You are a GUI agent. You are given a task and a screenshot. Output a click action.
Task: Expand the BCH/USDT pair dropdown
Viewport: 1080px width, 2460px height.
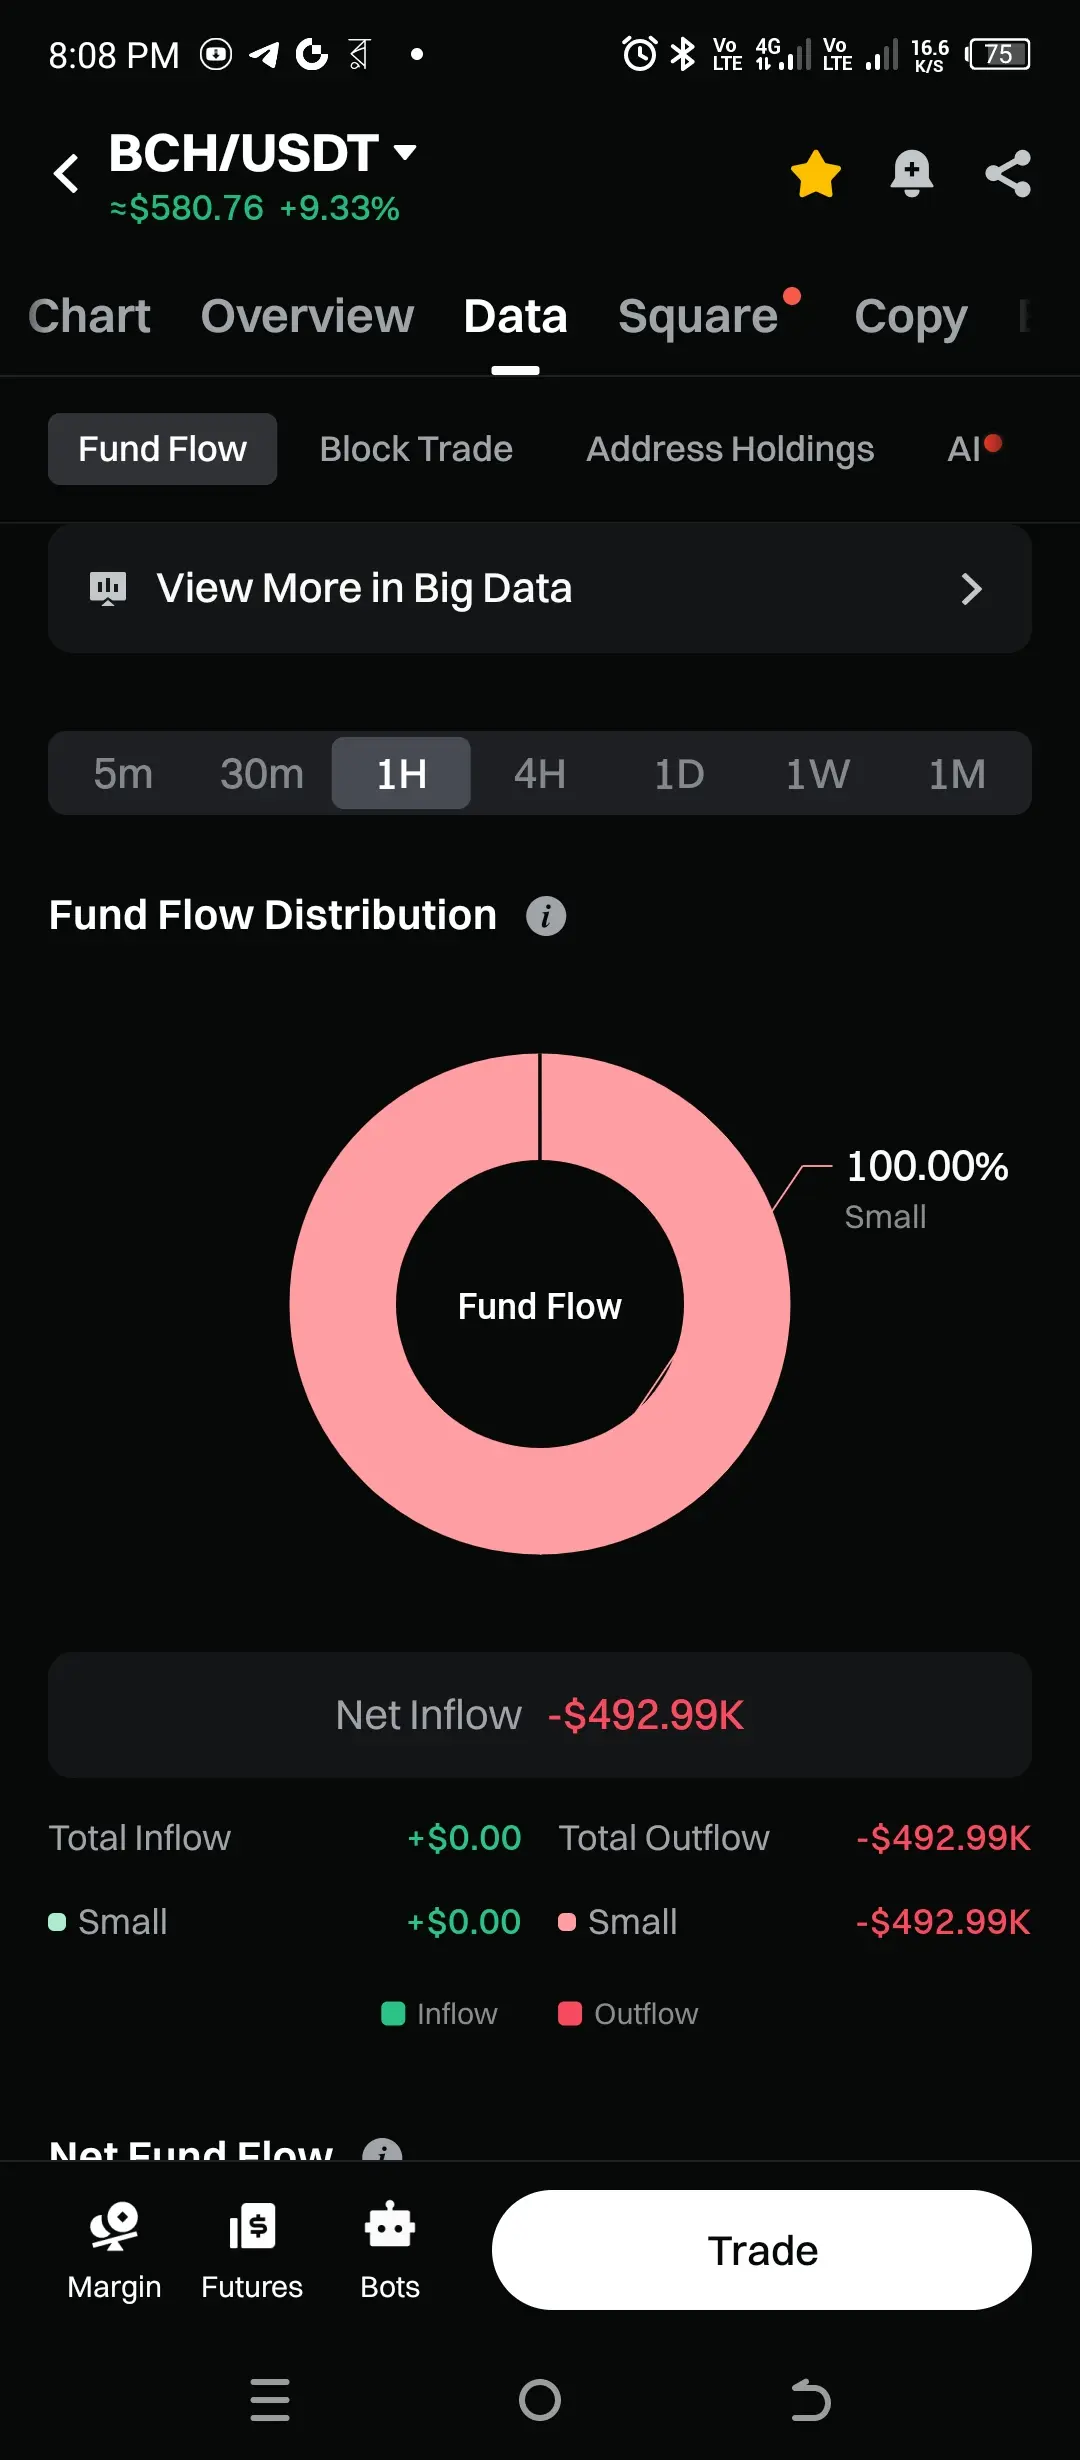coord(405,153)
